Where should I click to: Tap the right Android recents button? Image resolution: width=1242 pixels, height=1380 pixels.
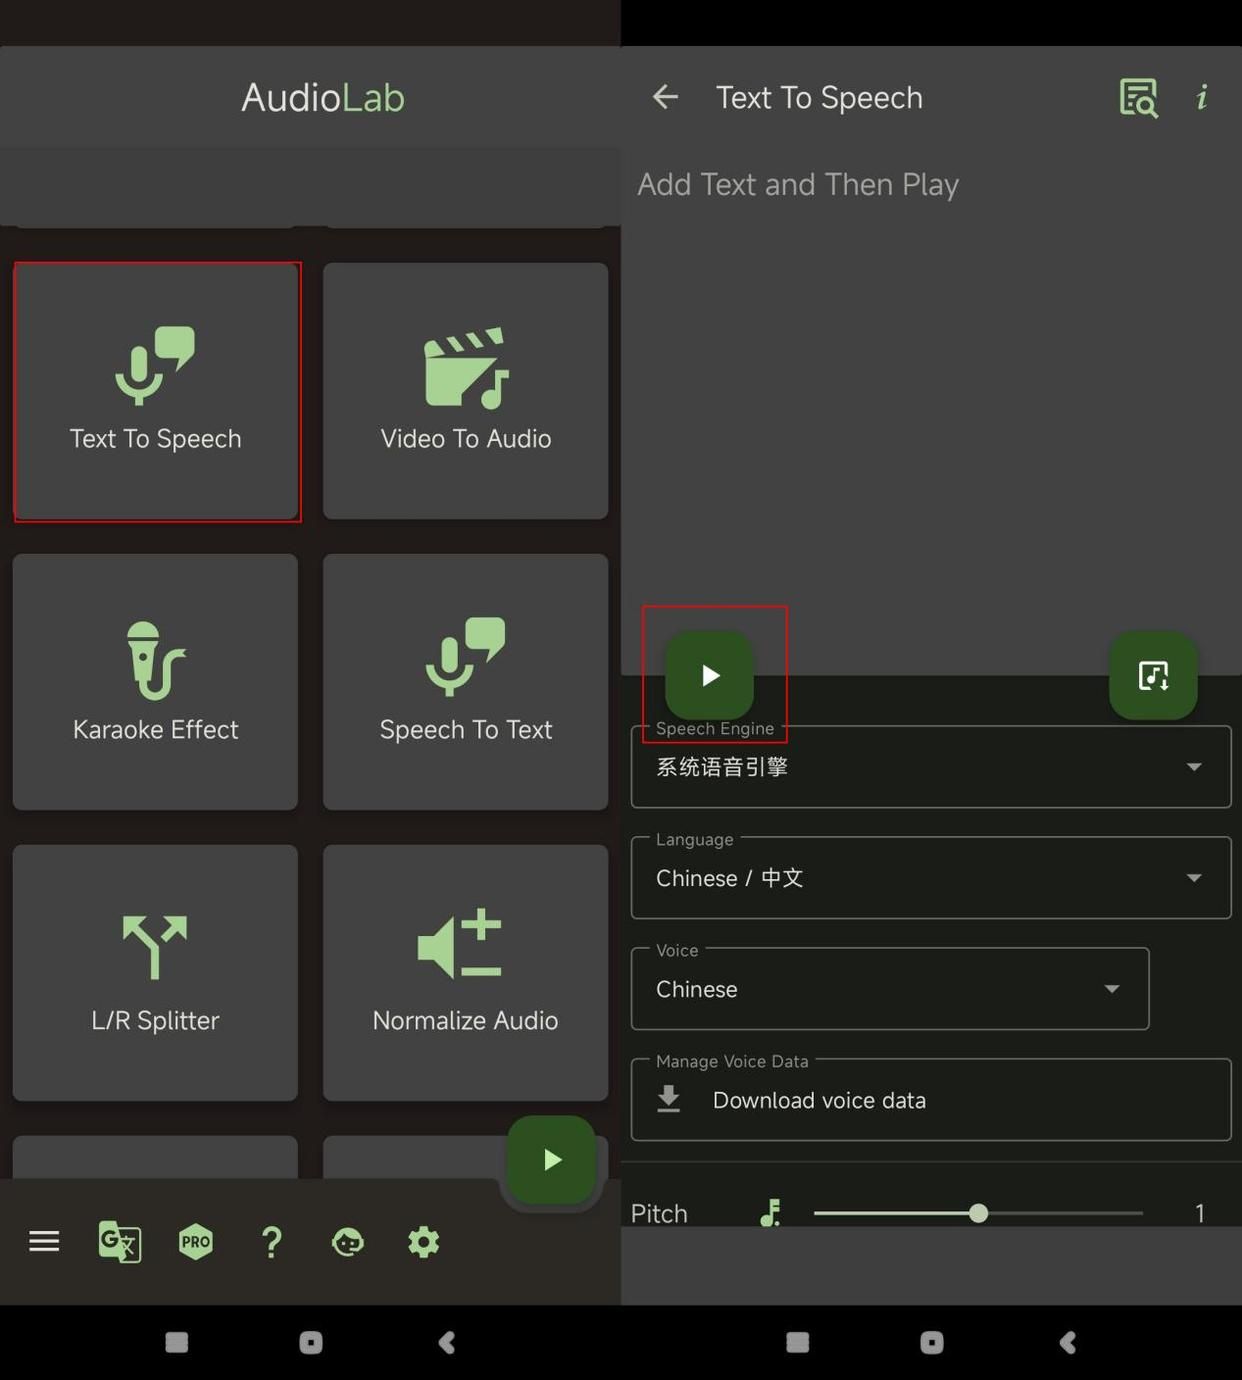798,1342
